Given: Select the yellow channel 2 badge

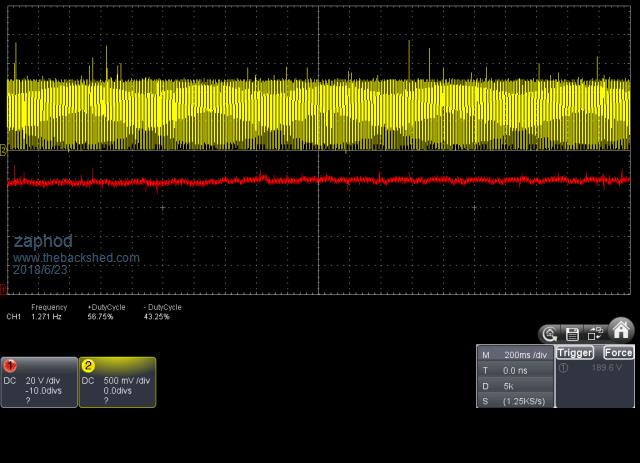Looking at the screenshot, I should pyautogui.click(x=88, y=366).
